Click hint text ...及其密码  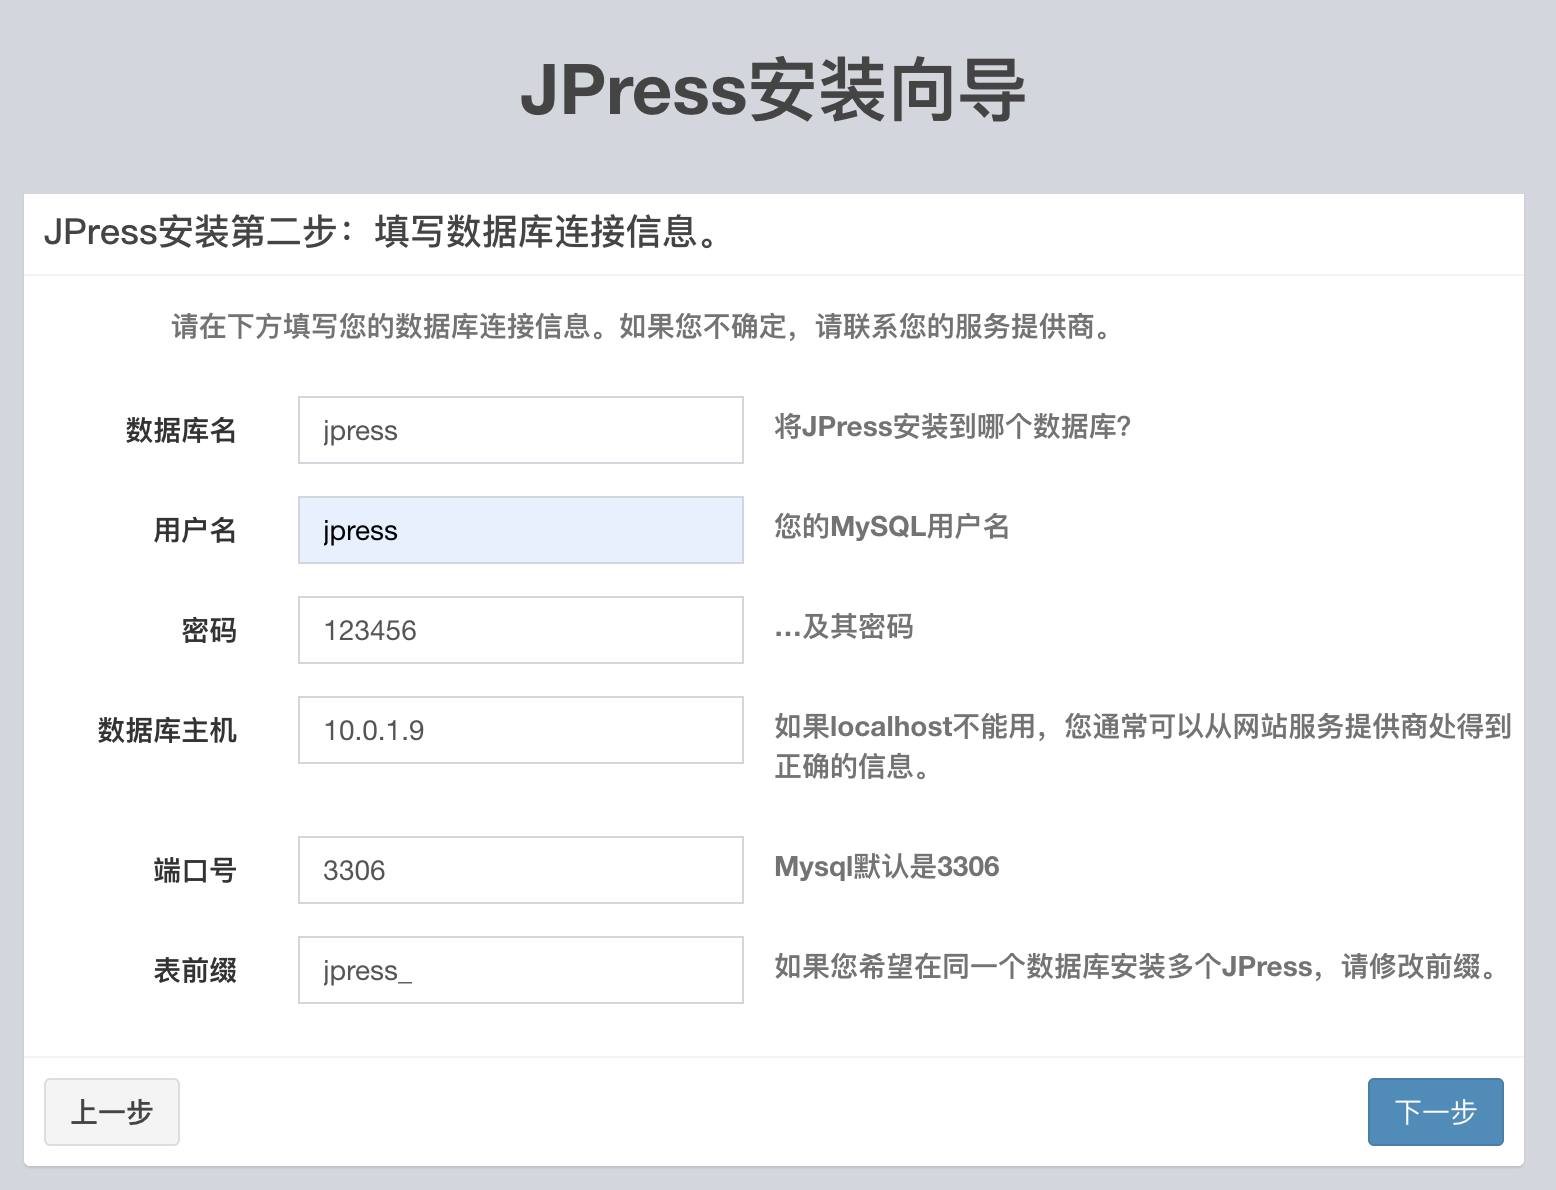coord(844,627)
